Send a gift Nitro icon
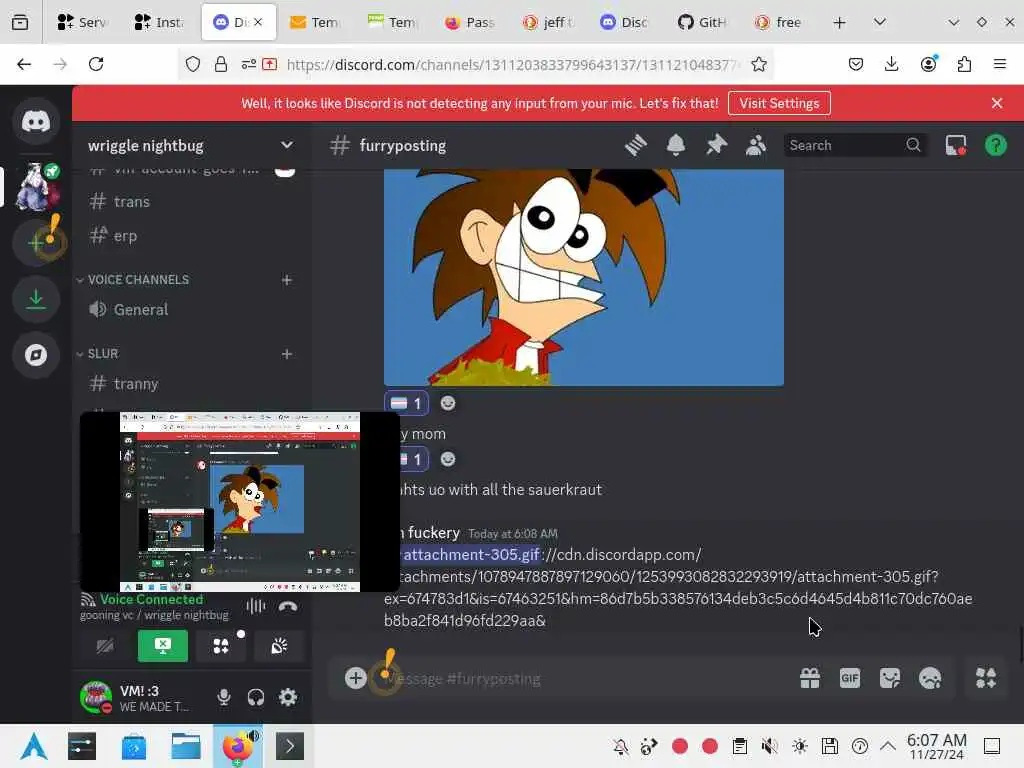The height and width of the screenshot is (768, 1024). coord(810,678)
